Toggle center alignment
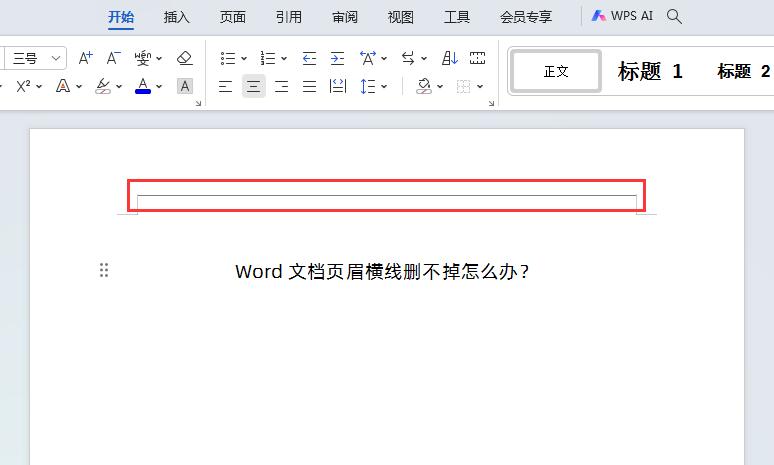The width and height of the screenshot is (774, 465). click(x=254, y=87)
